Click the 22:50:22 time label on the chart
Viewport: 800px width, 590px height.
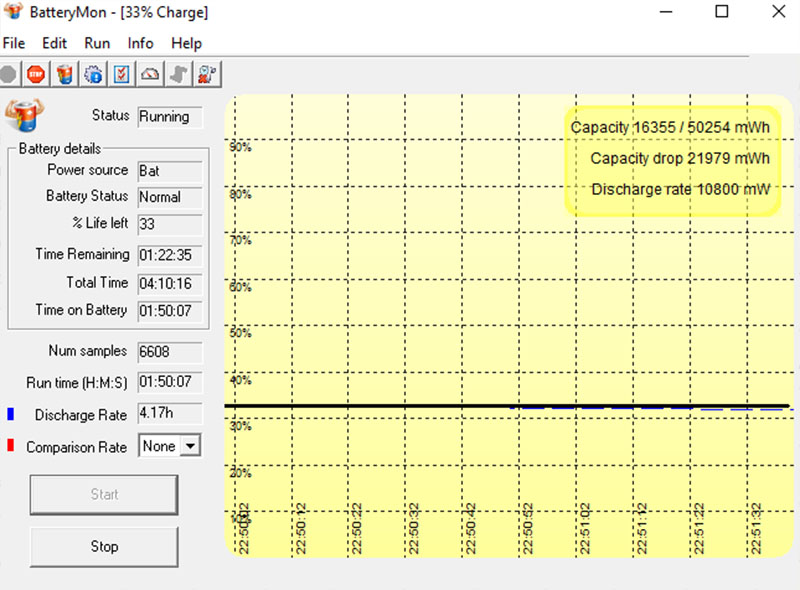[357, 529]
